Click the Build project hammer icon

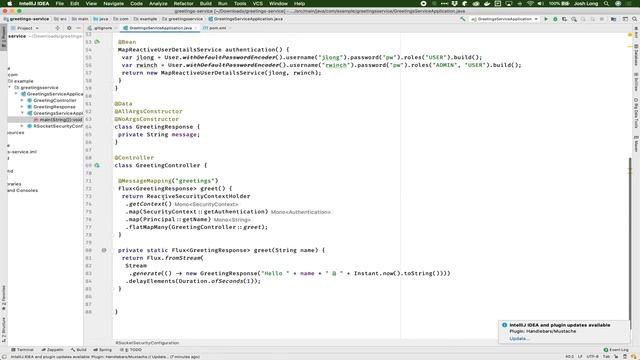click(462, 19)
